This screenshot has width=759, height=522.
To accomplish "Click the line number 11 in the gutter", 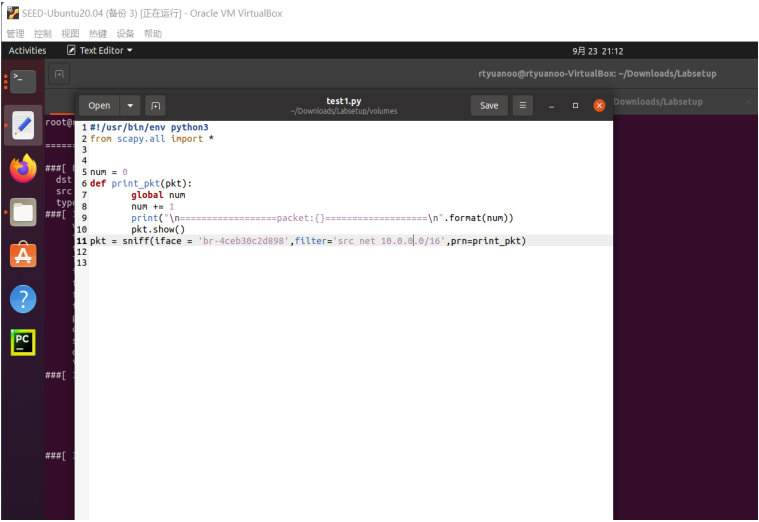I will 81,241.
